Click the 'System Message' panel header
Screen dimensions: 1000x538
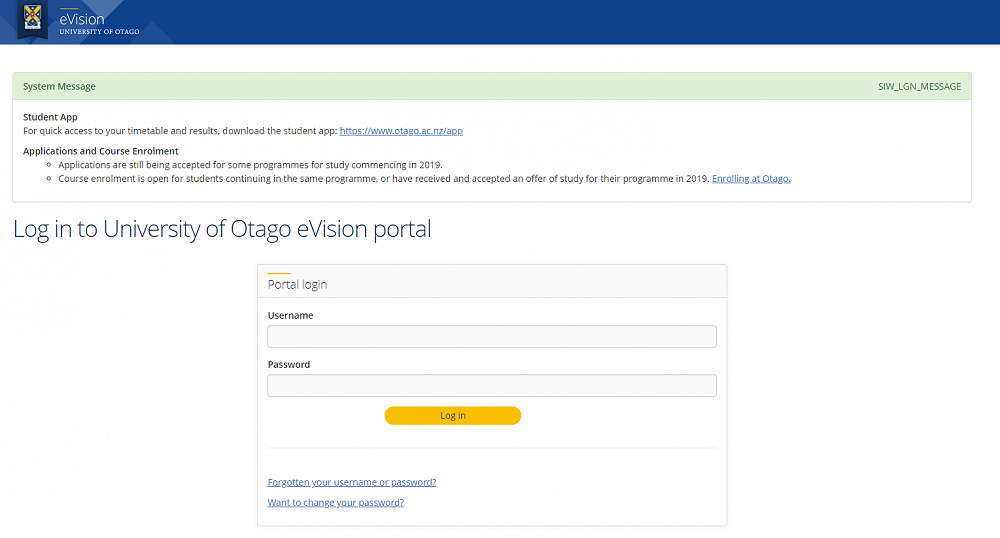coord(60,87)
